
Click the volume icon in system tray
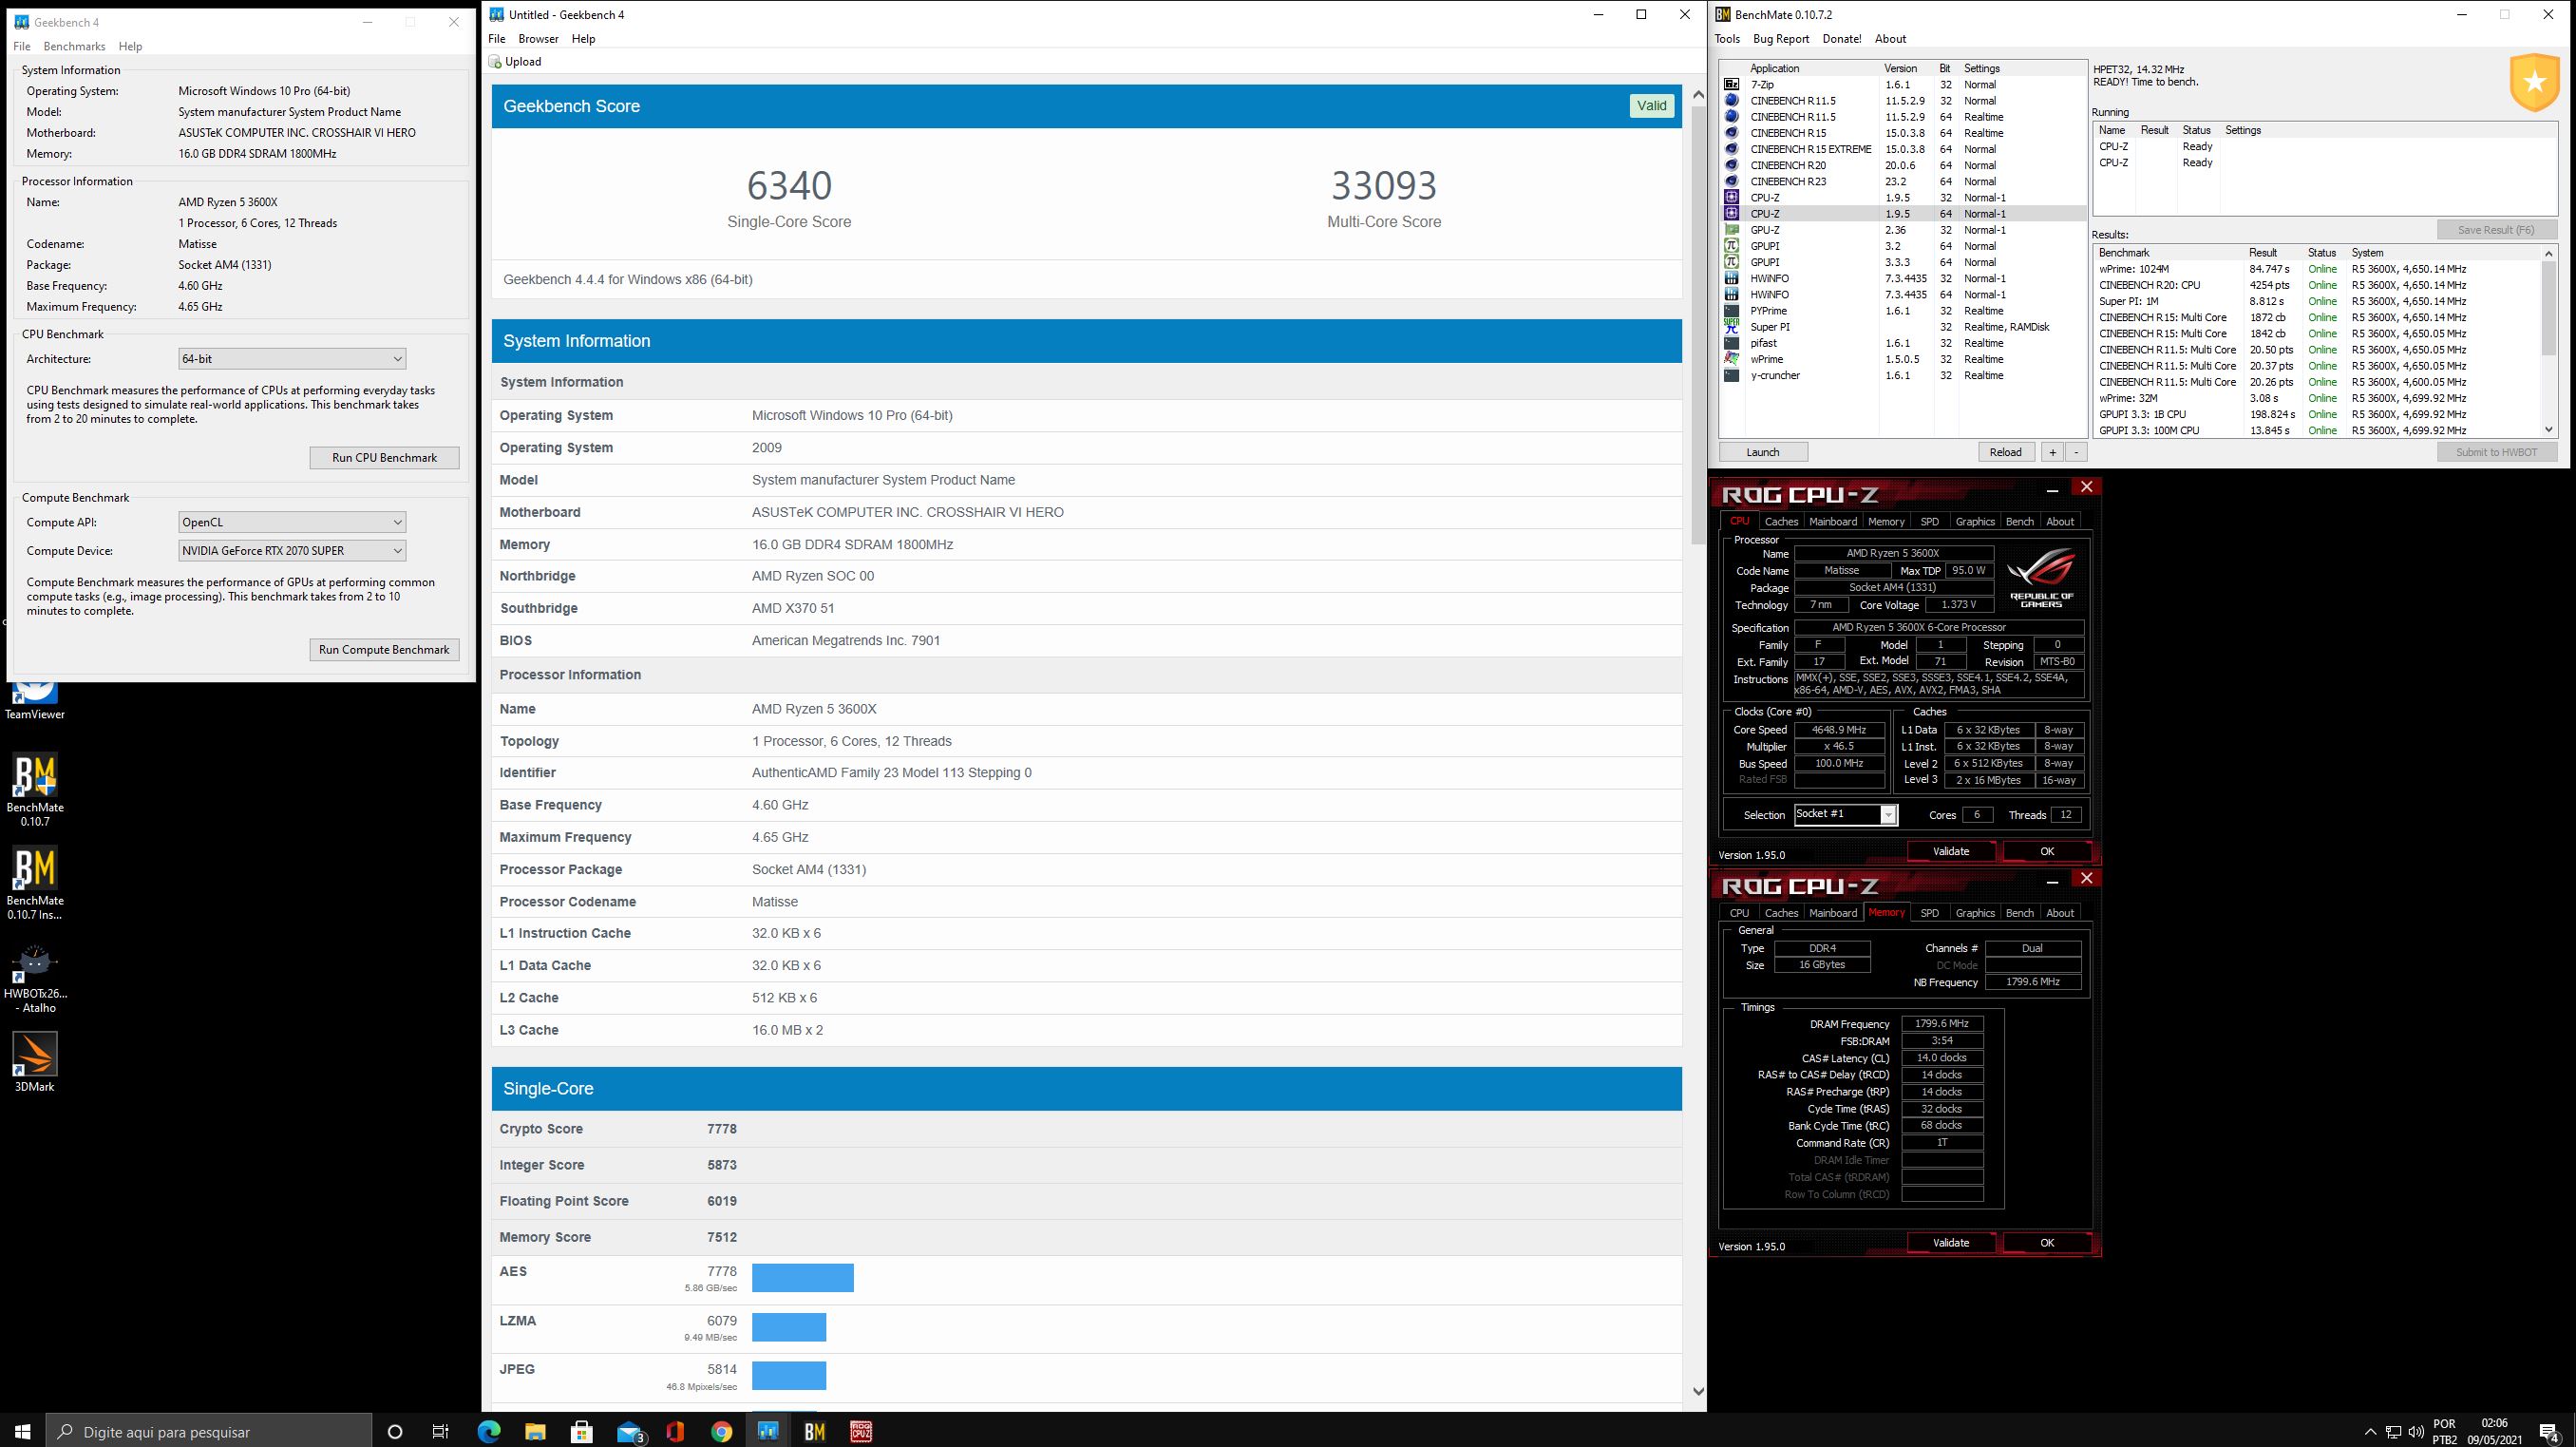(x=2416, y=1431)
